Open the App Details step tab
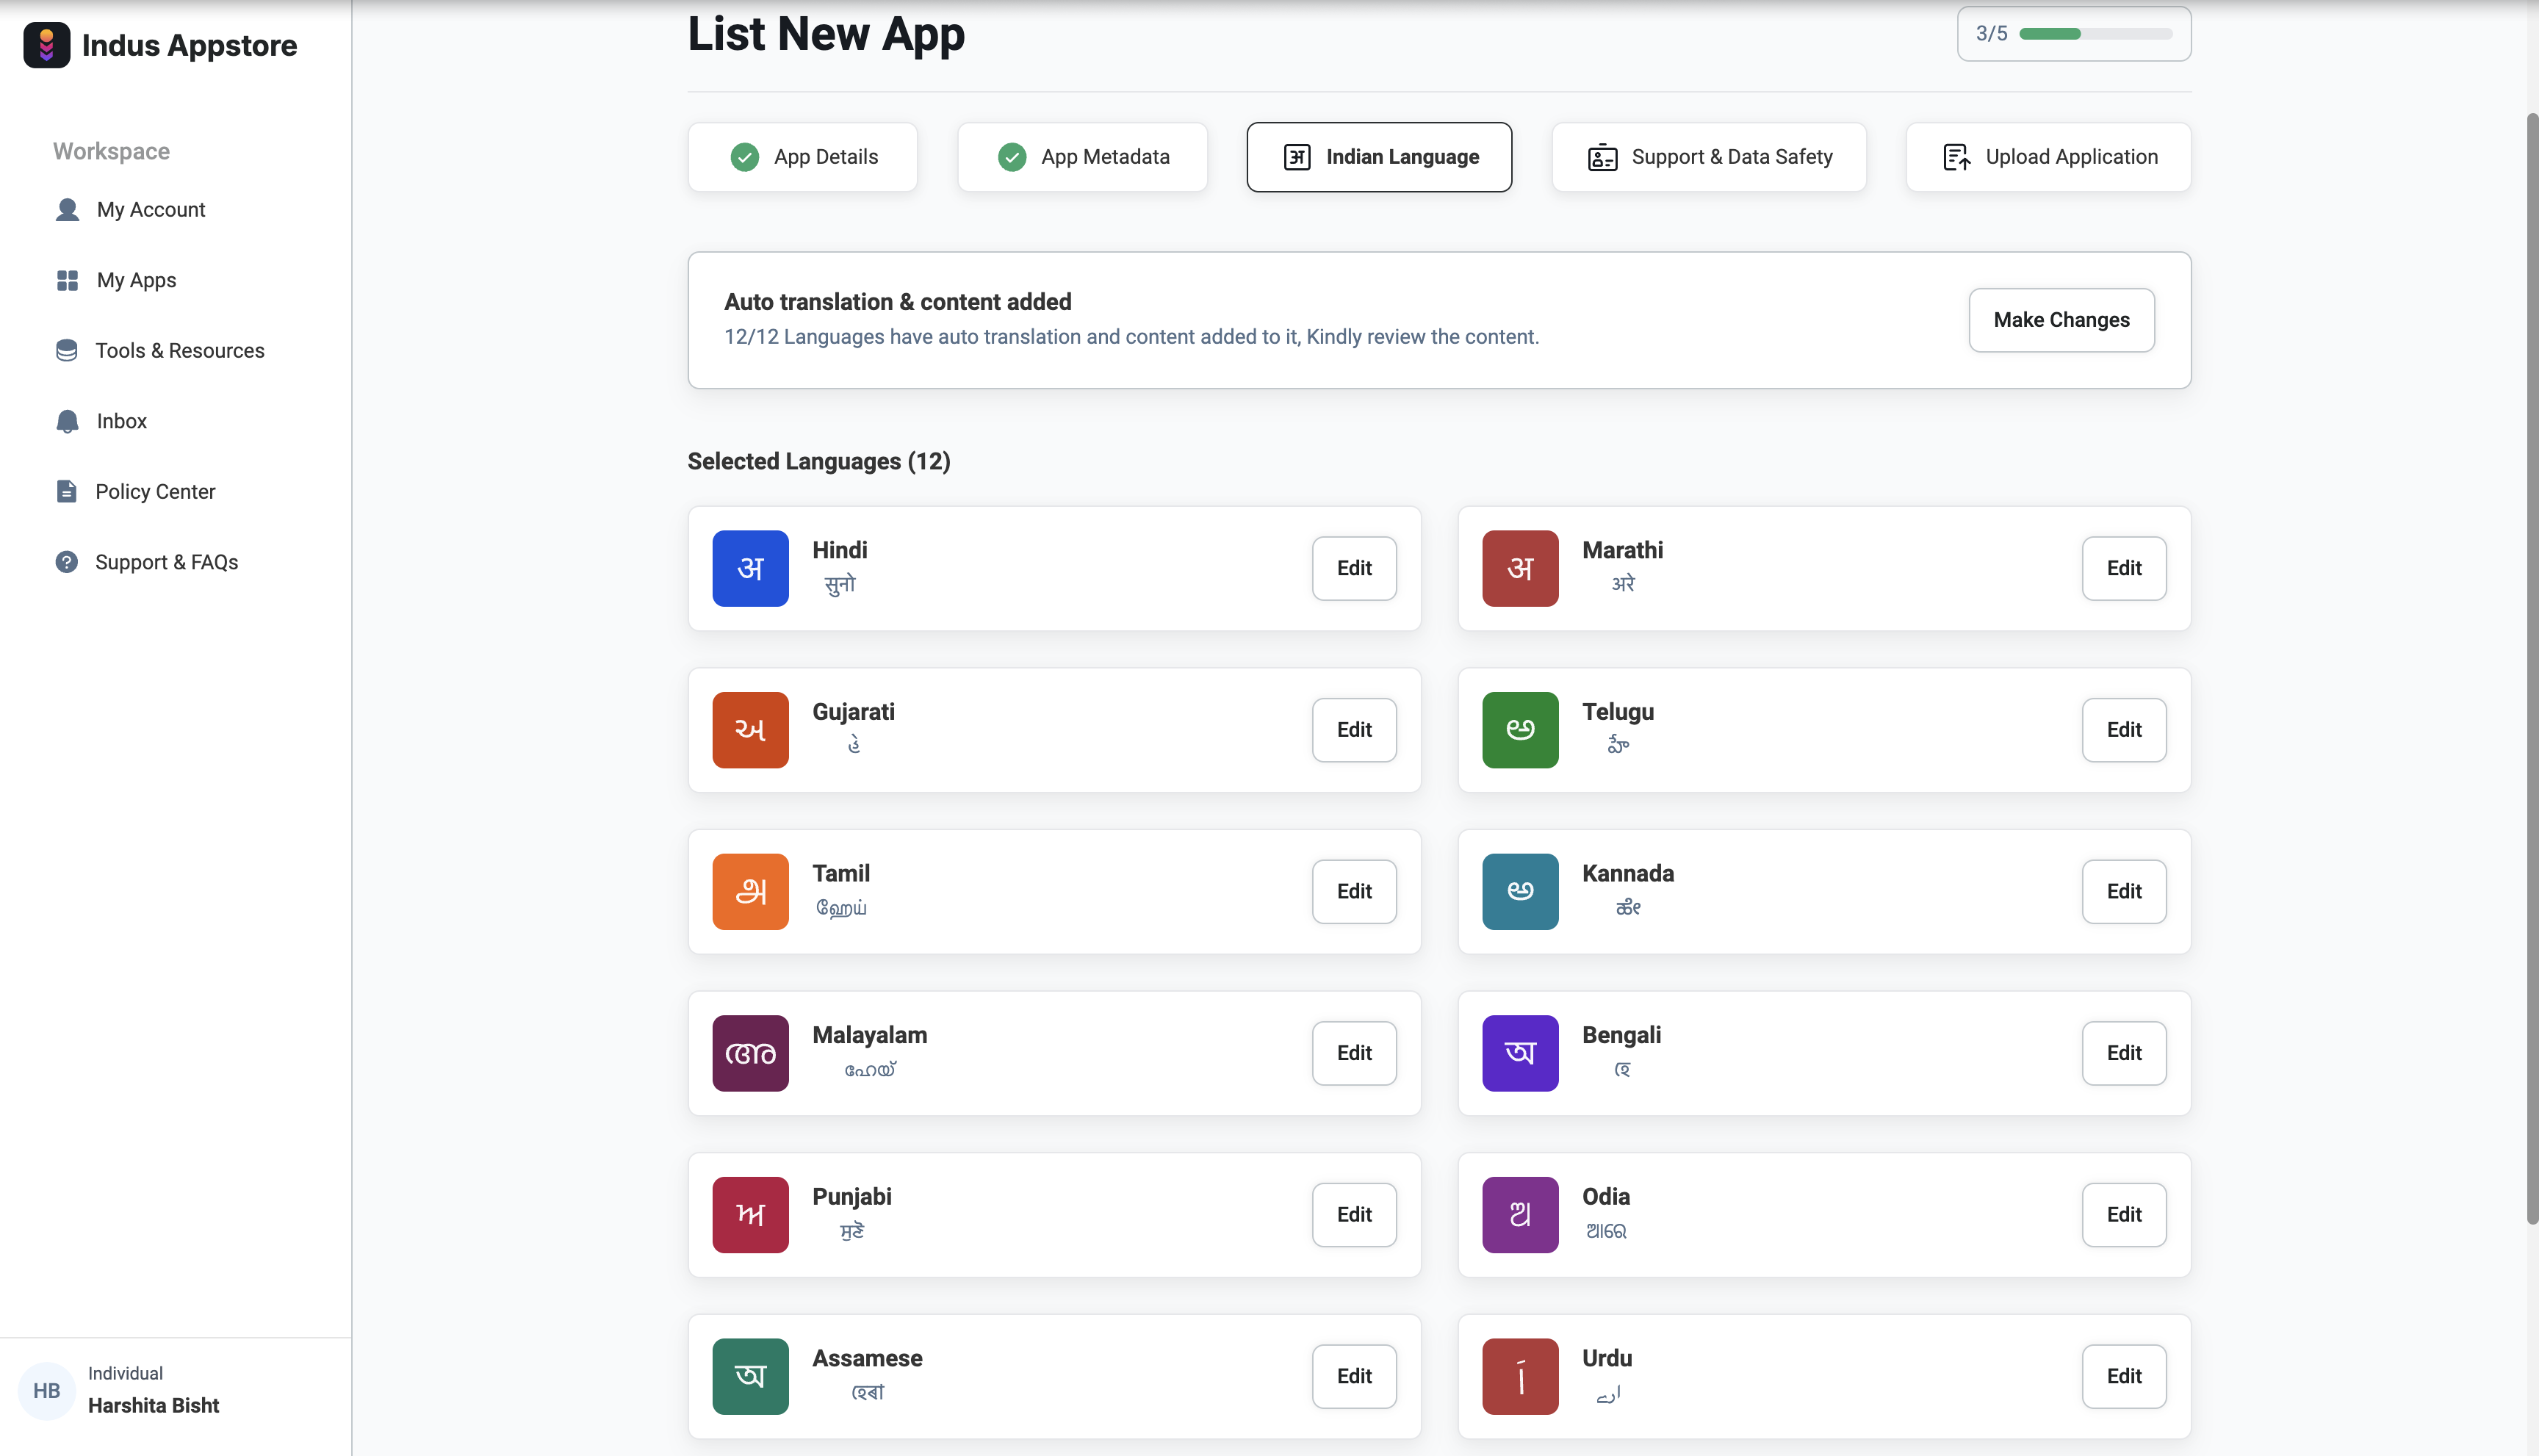2539x1456 pixels. 802,157
